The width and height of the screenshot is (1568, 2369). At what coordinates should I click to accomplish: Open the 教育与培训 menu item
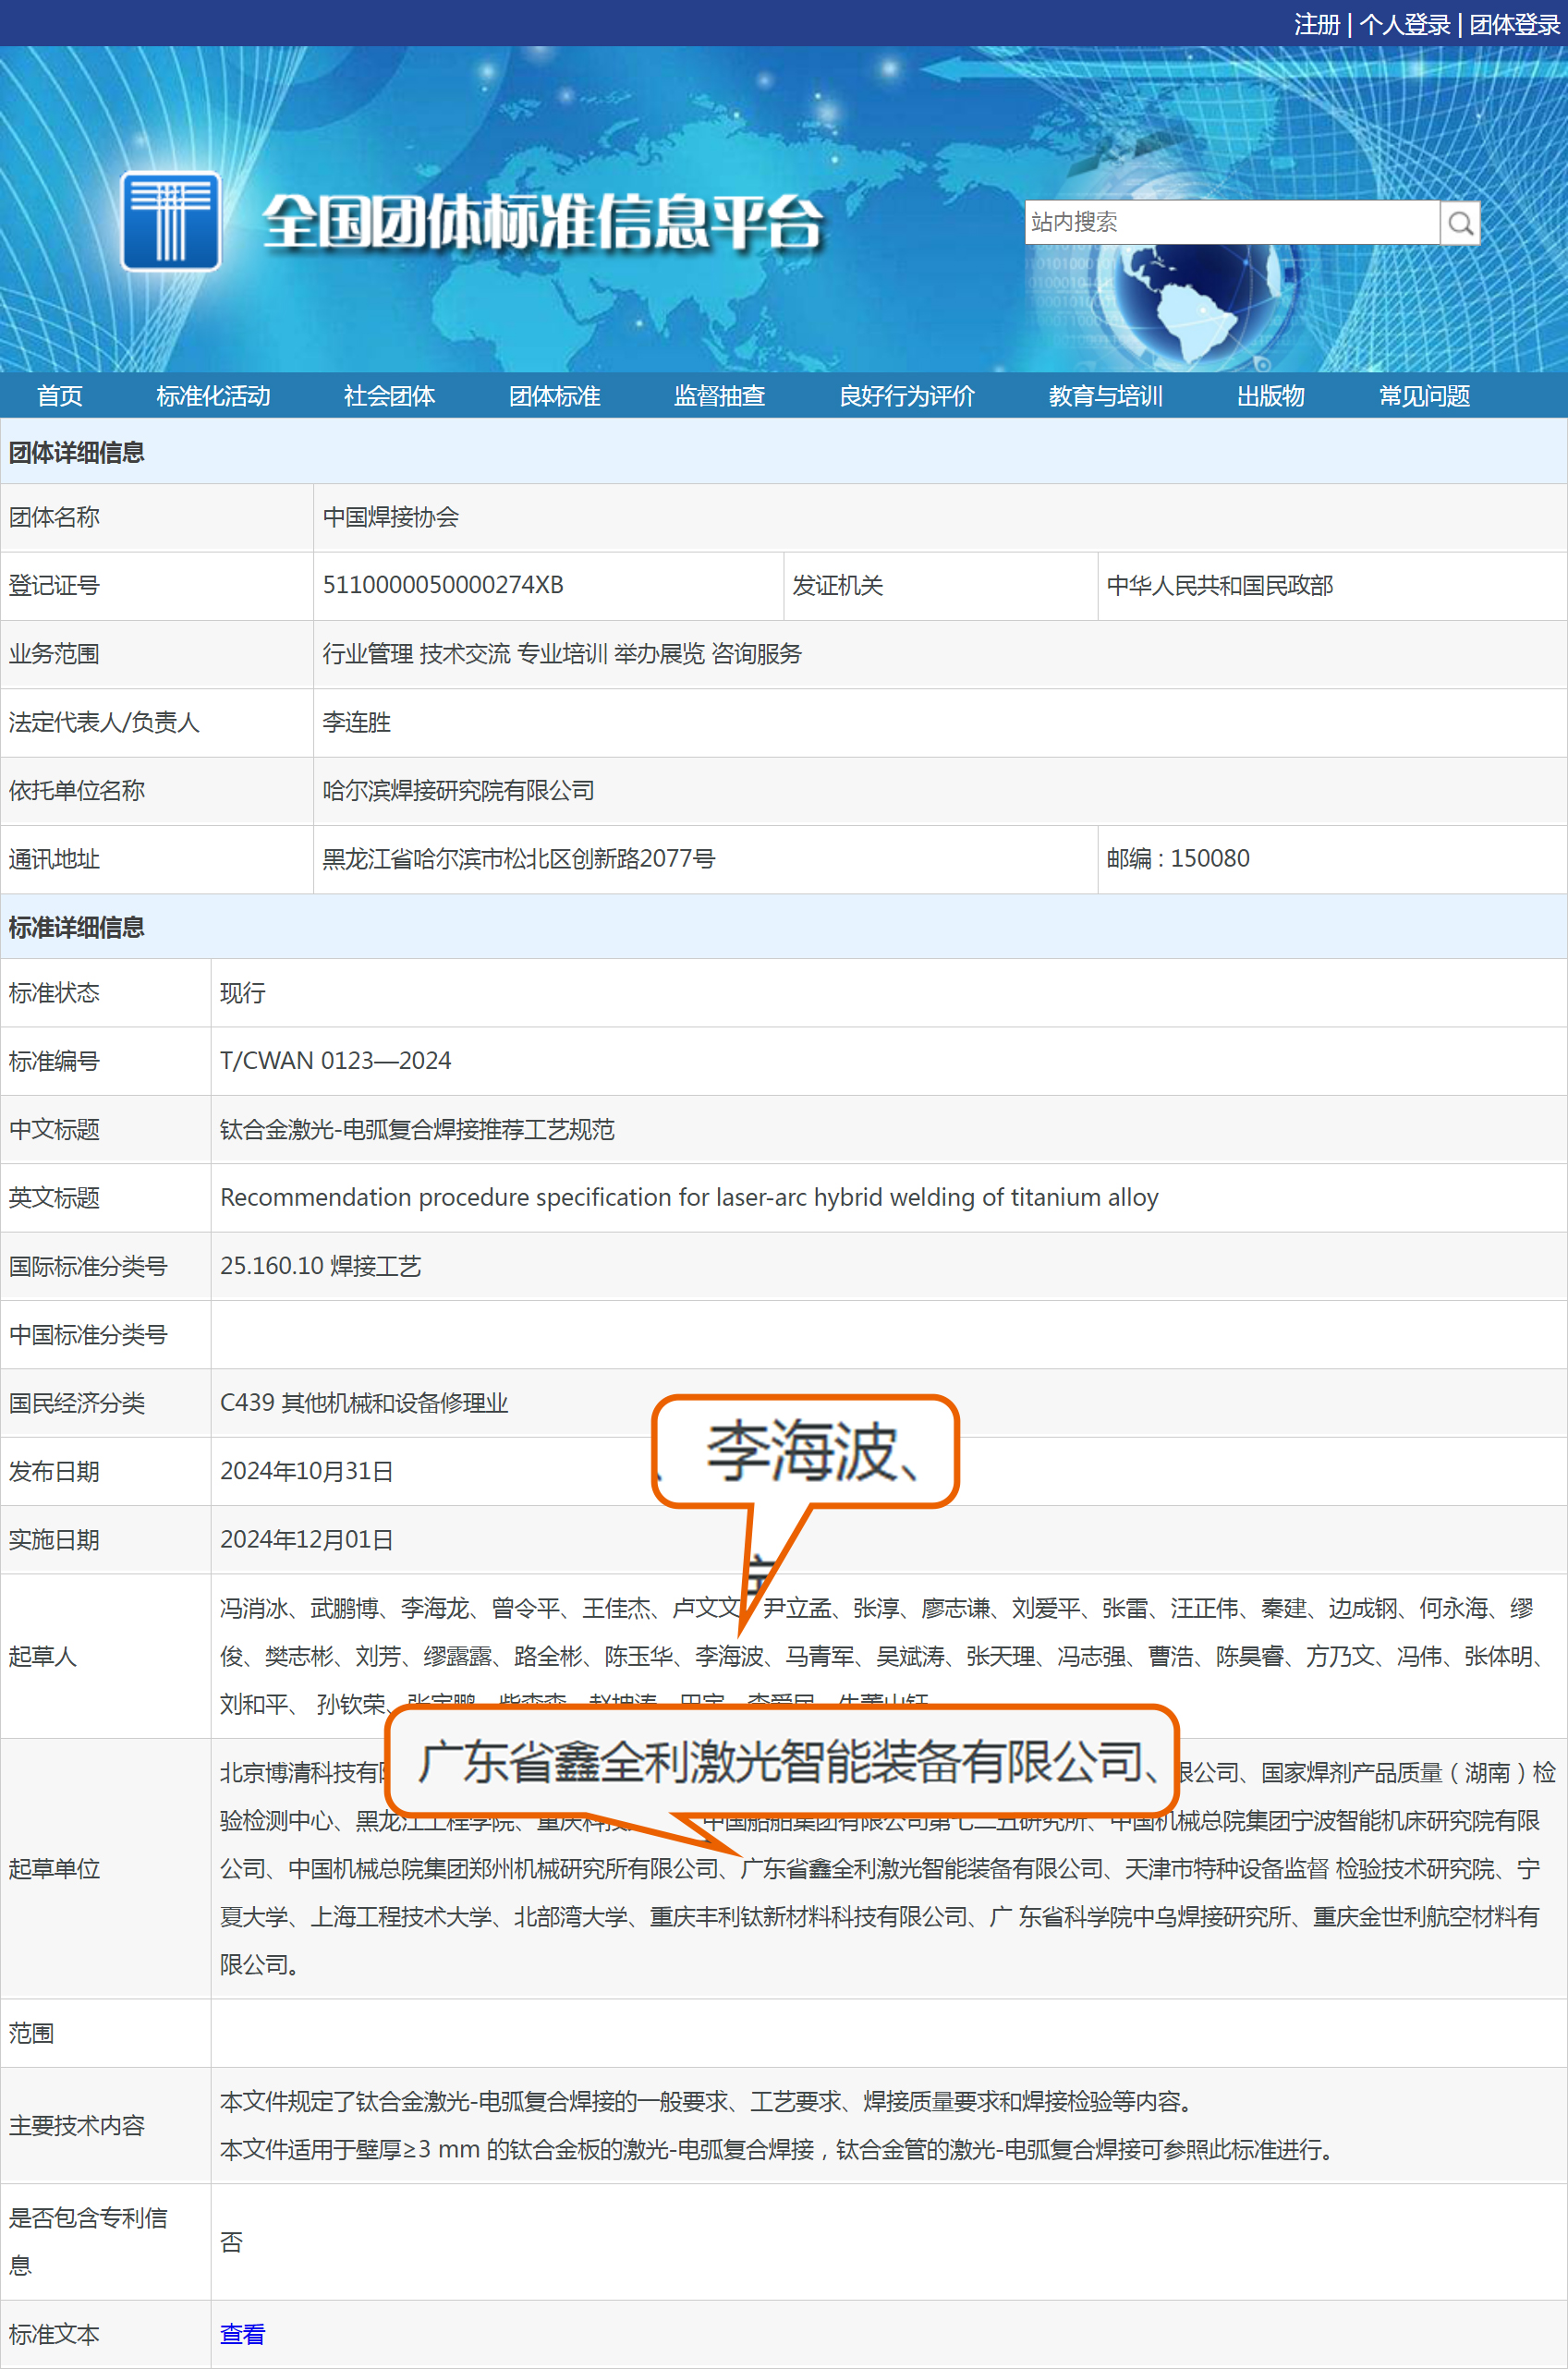pos(1105,396)
